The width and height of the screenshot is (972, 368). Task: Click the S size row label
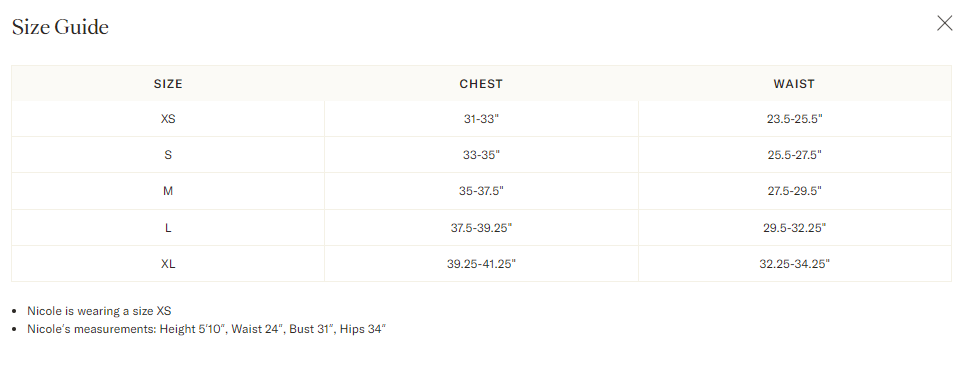(x=168, y=155)
